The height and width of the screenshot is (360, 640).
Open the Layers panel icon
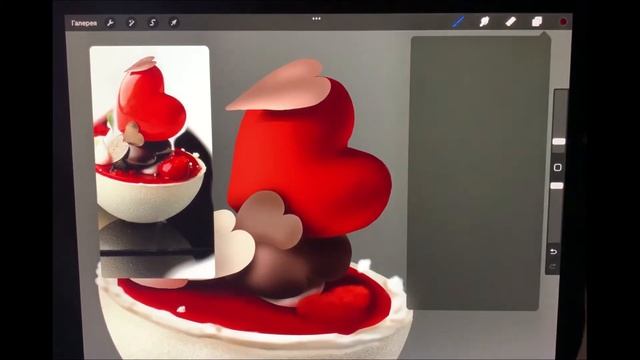tap(537, 22)
